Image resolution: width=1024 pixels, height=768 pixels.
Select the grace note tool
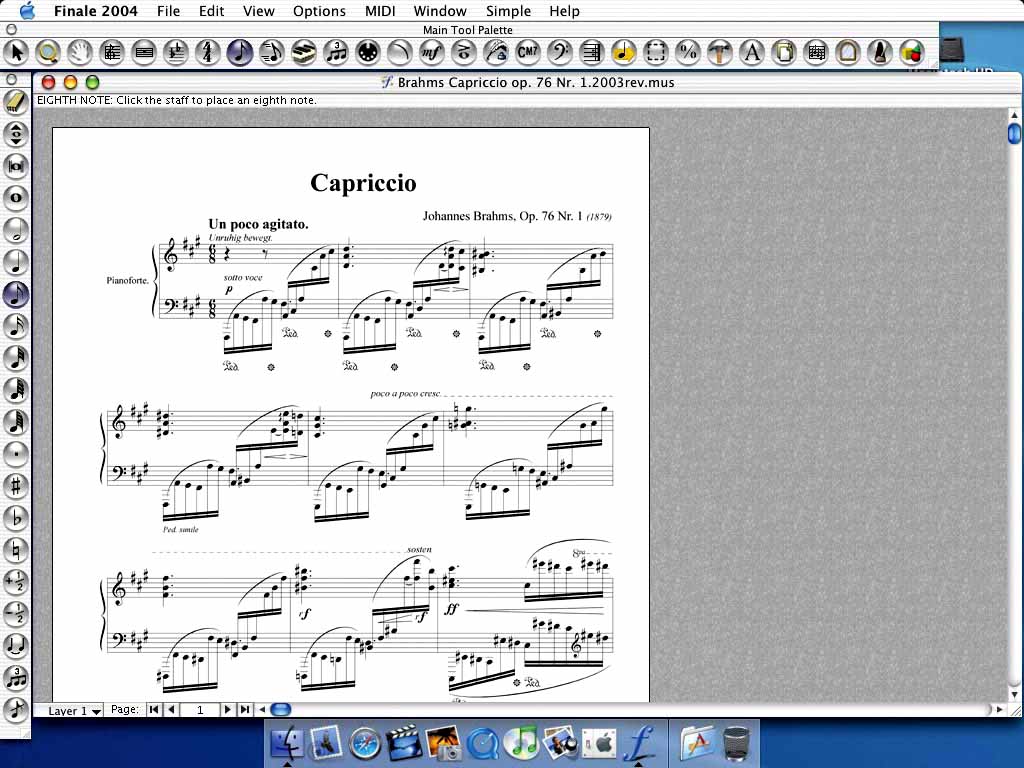tap(16, 710)
